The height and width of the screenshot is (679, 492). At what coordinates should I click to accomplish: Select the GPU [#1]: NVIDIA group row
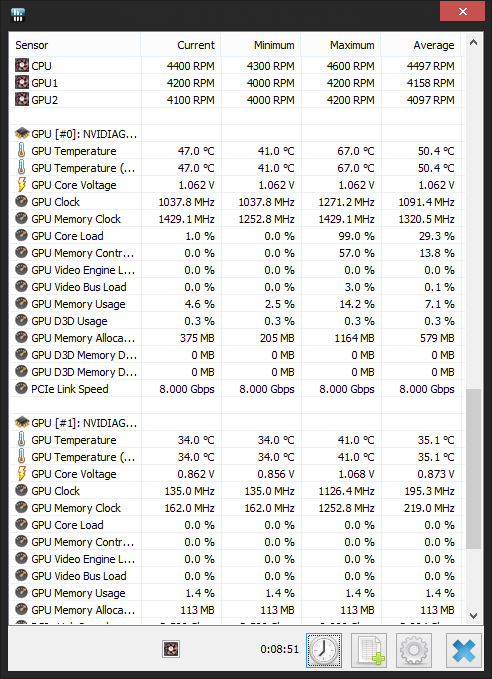point(236,423)
